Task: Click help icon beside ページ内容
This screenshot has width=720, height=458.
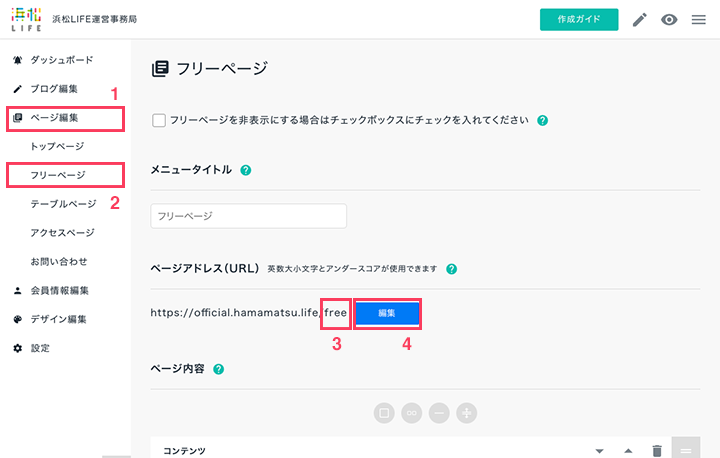Action: [219, 369]
